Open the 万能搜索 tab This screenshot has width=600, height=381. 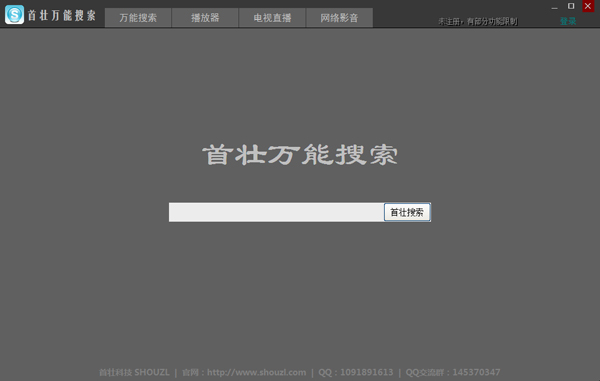pos(138,18)
